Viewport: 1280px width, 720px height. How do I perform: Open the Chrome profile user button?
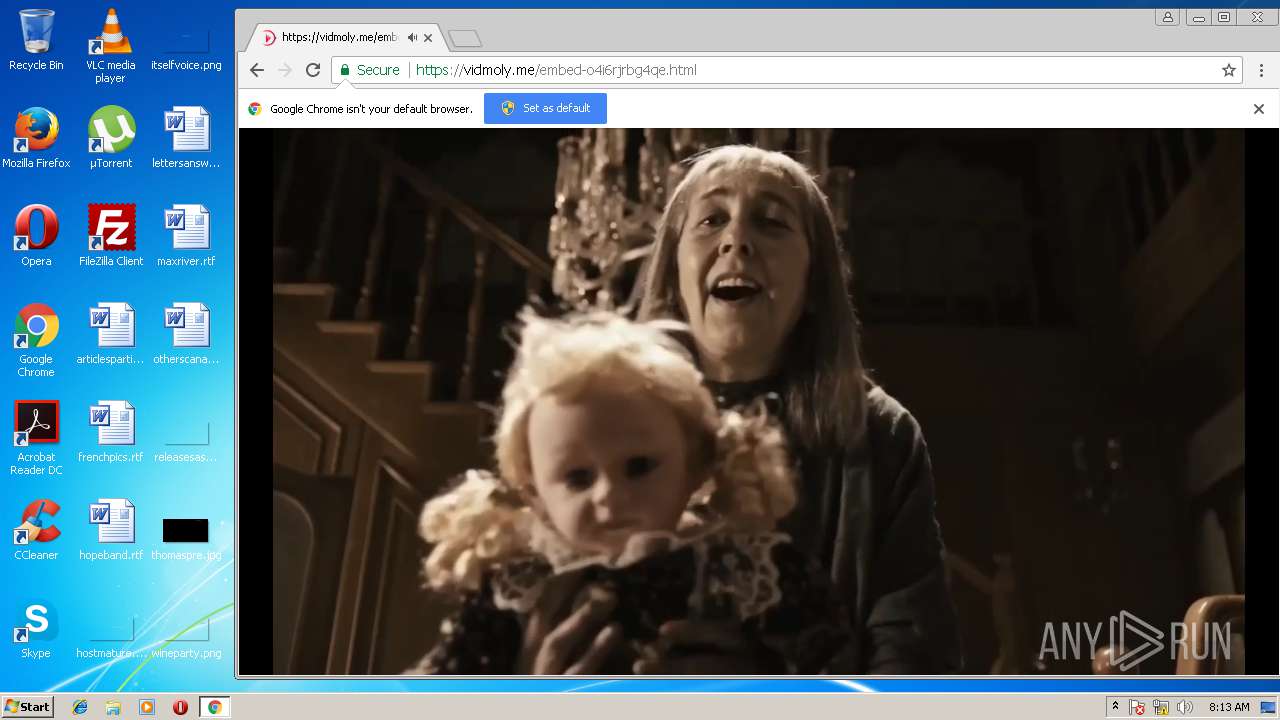(1167, 17)
